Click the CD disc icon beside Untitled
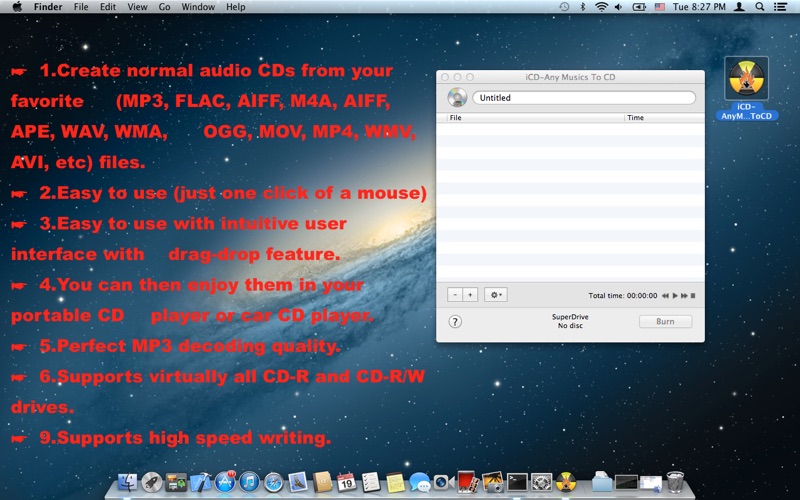Screen dimensions: 800x500 tap(457, 97)
